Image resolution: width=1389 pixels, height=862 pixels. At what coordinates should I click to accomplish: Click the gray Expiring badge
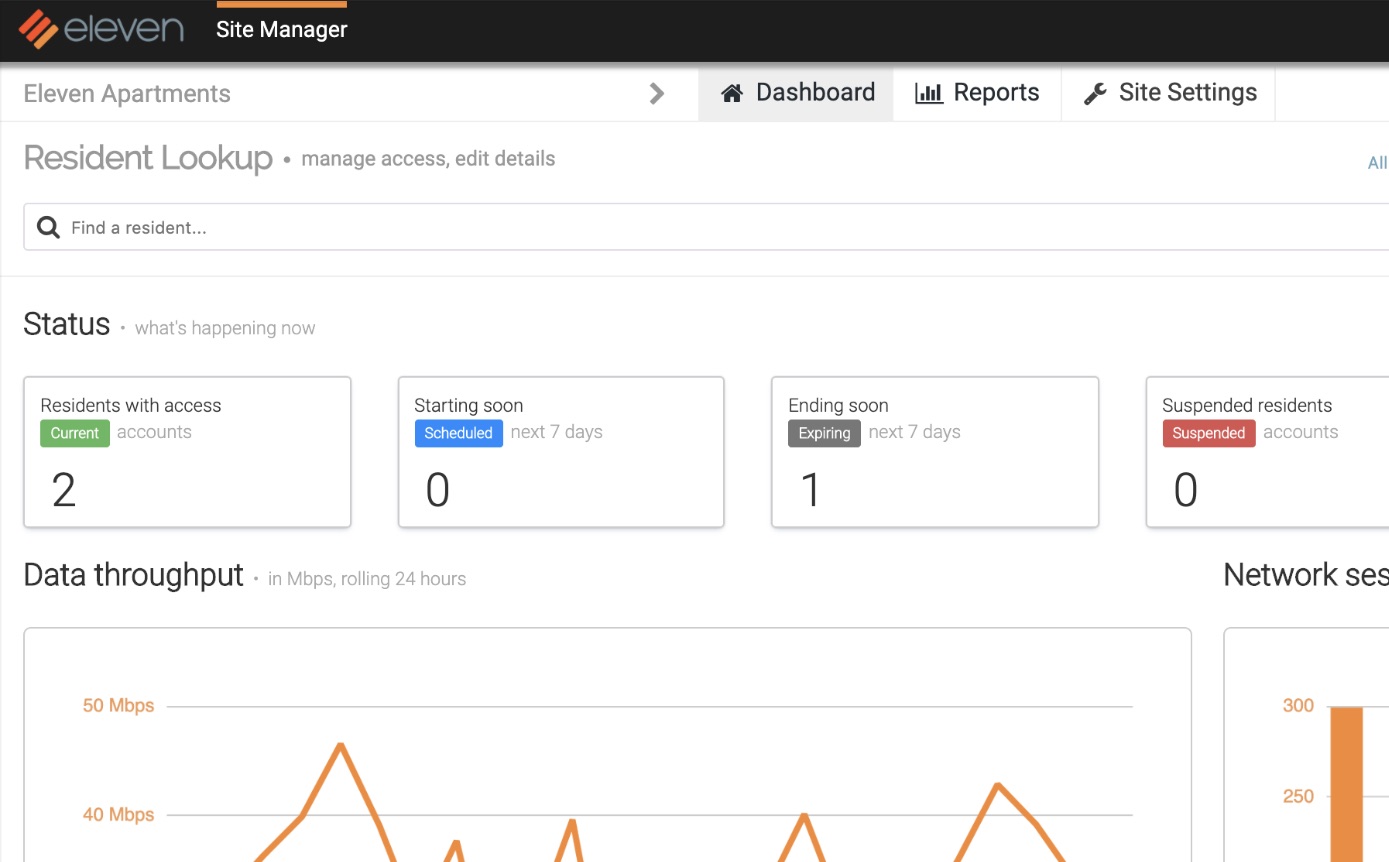pos(824,433)
